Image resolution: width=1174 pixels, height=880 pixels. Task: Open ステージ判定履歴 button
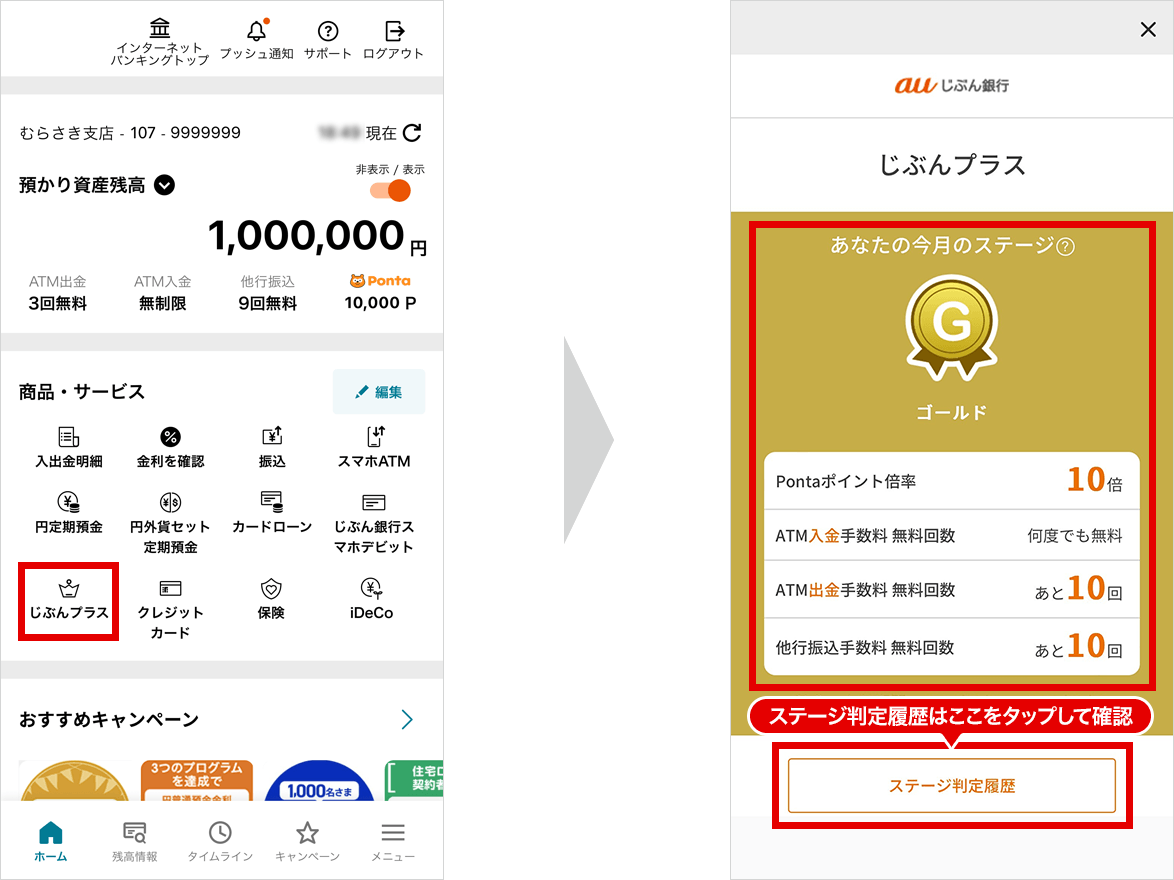click(952, 786)
